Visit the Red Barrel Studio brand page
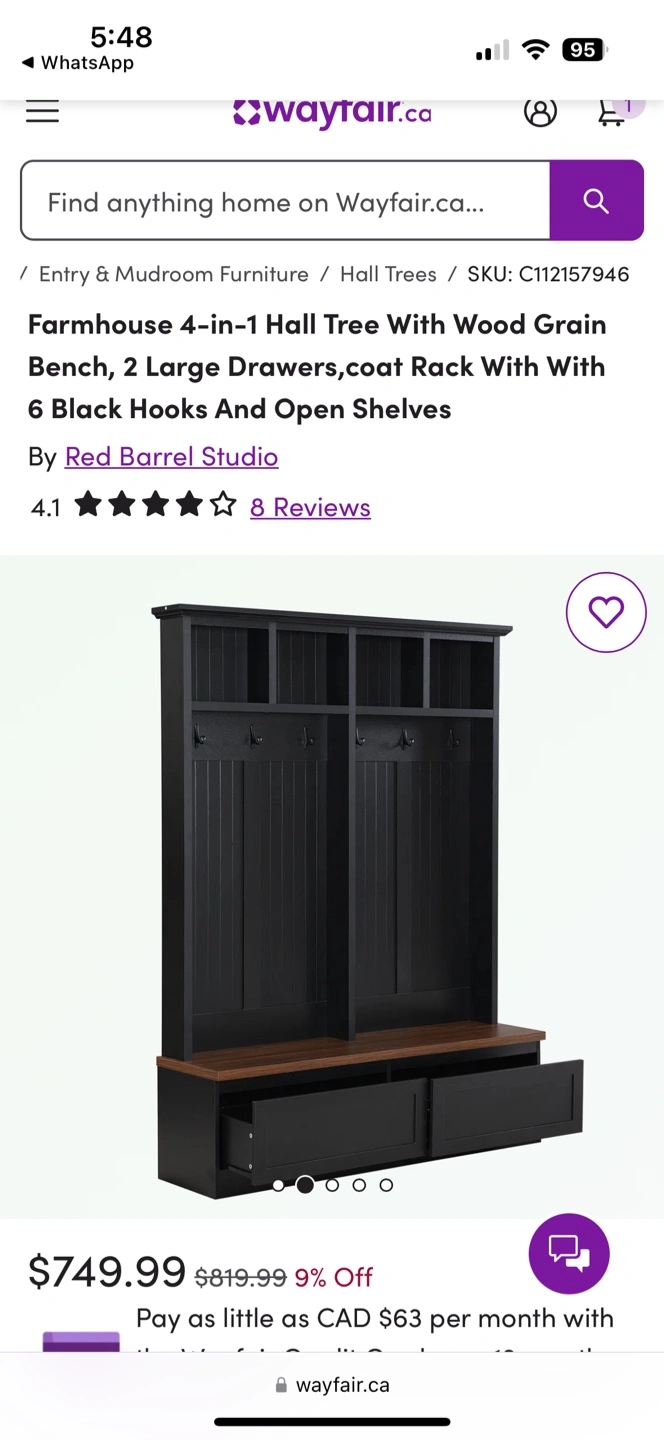This screenshot has height=1440, width=664. [x=171, y=457]
